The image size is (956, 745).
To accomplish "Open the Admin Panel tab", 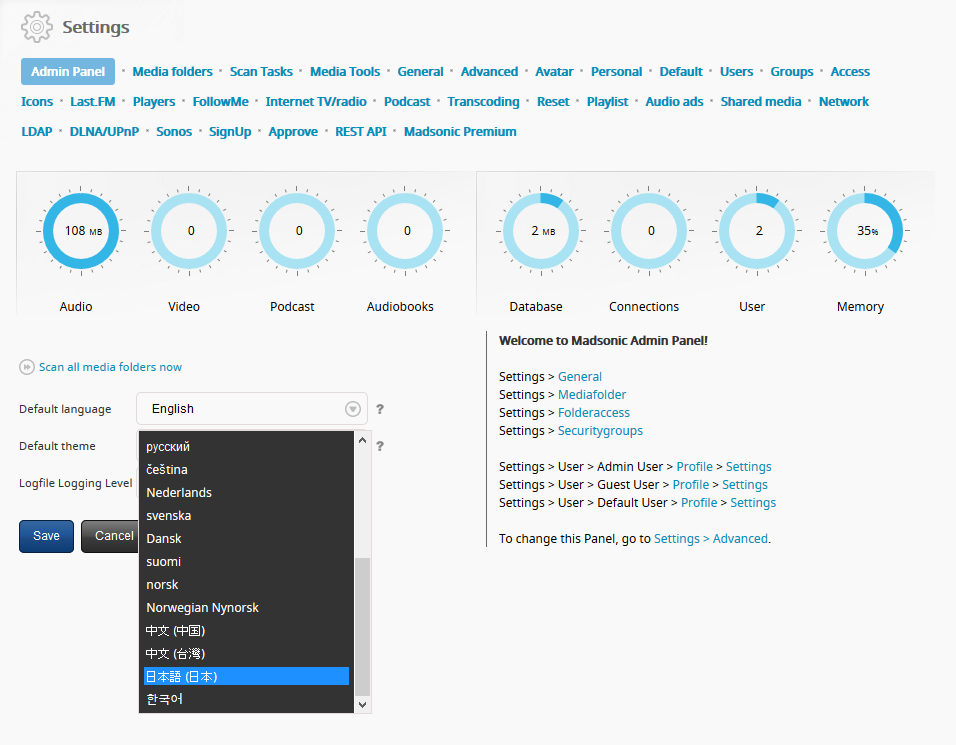I will (68, 71).
